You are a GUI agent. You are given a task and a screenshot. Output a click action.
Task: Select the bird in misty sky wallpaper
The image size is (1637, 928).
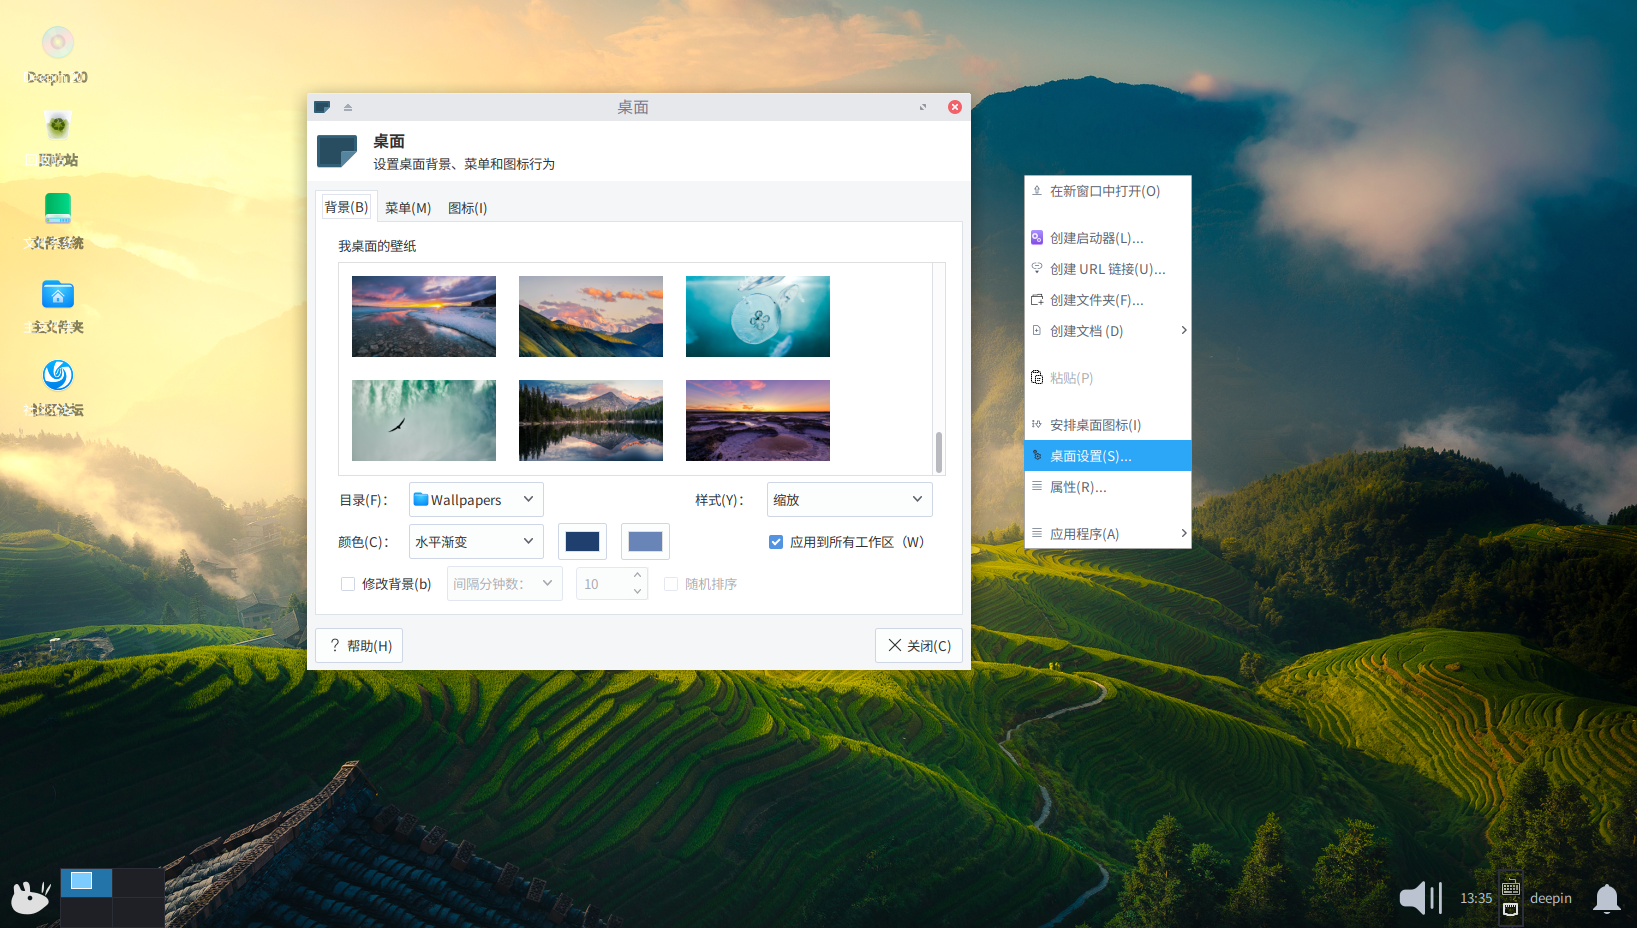coord(424,420)
